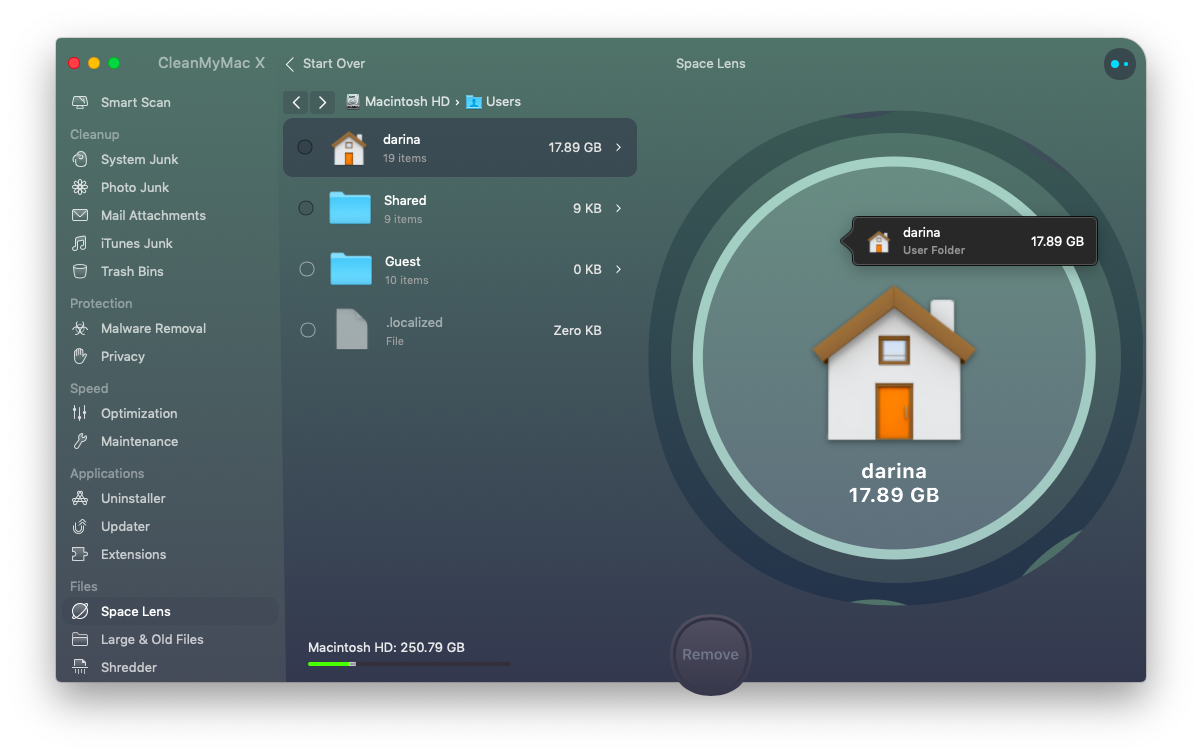Viewport: 1202px width, 756px height.
Task: Click the "Space Lens" window title
Action: click(x=711, y=64)
